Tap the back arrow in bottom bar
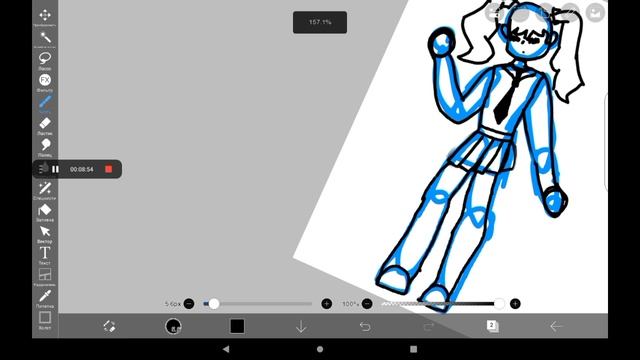 (556, 327)
